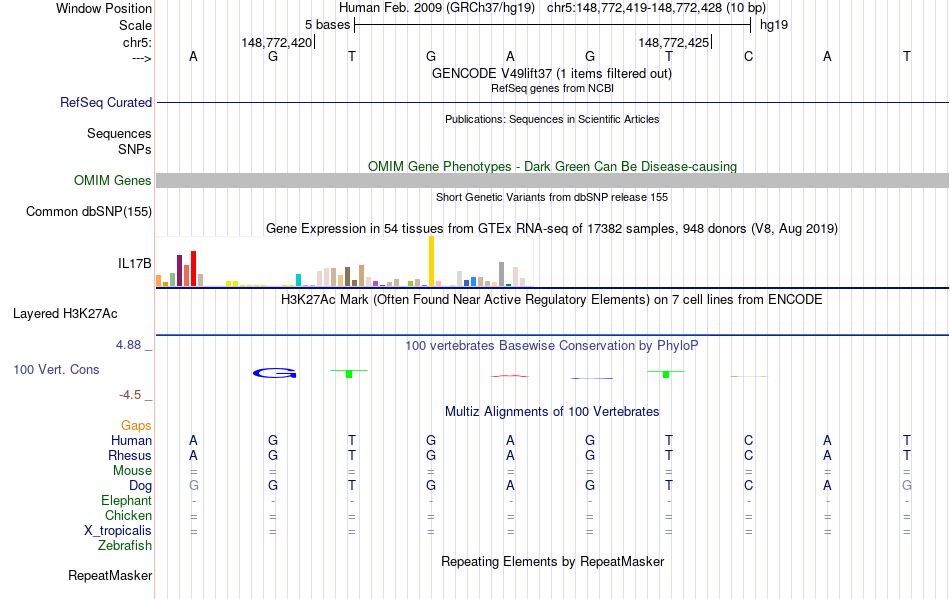This screenshot has height=599, width=950.
Task: Click the cyan GTEx expression bar
Action: [298, 280]
